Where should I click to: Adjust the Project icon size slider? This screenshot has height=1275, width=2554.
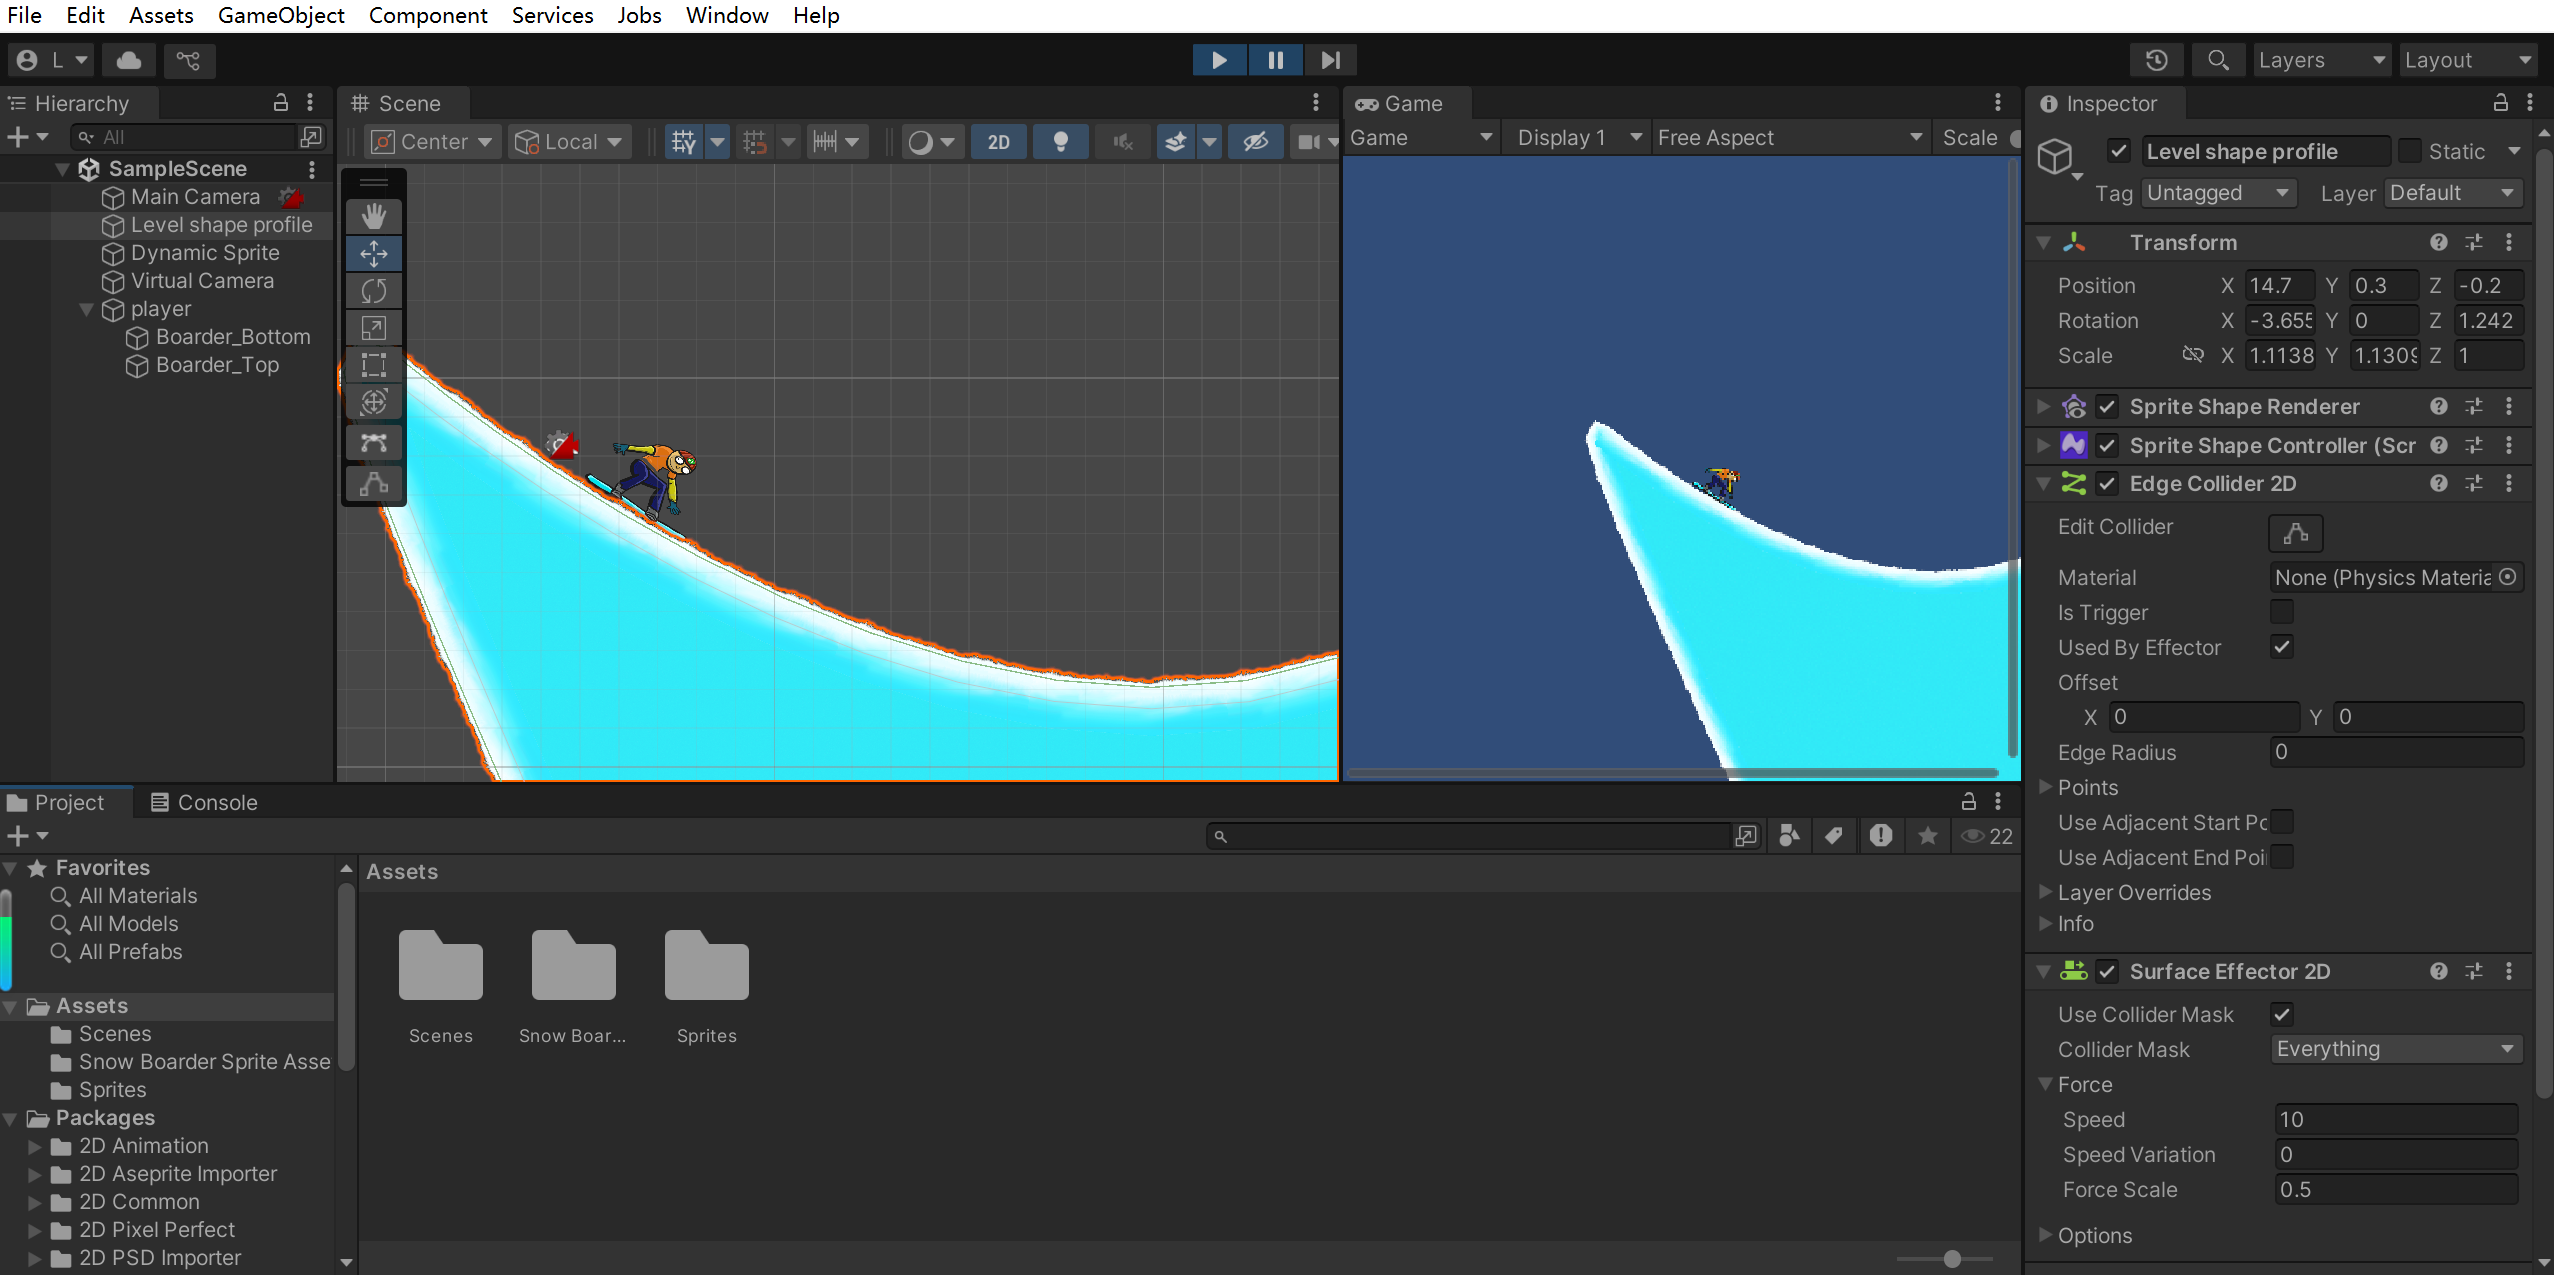1951,1259
